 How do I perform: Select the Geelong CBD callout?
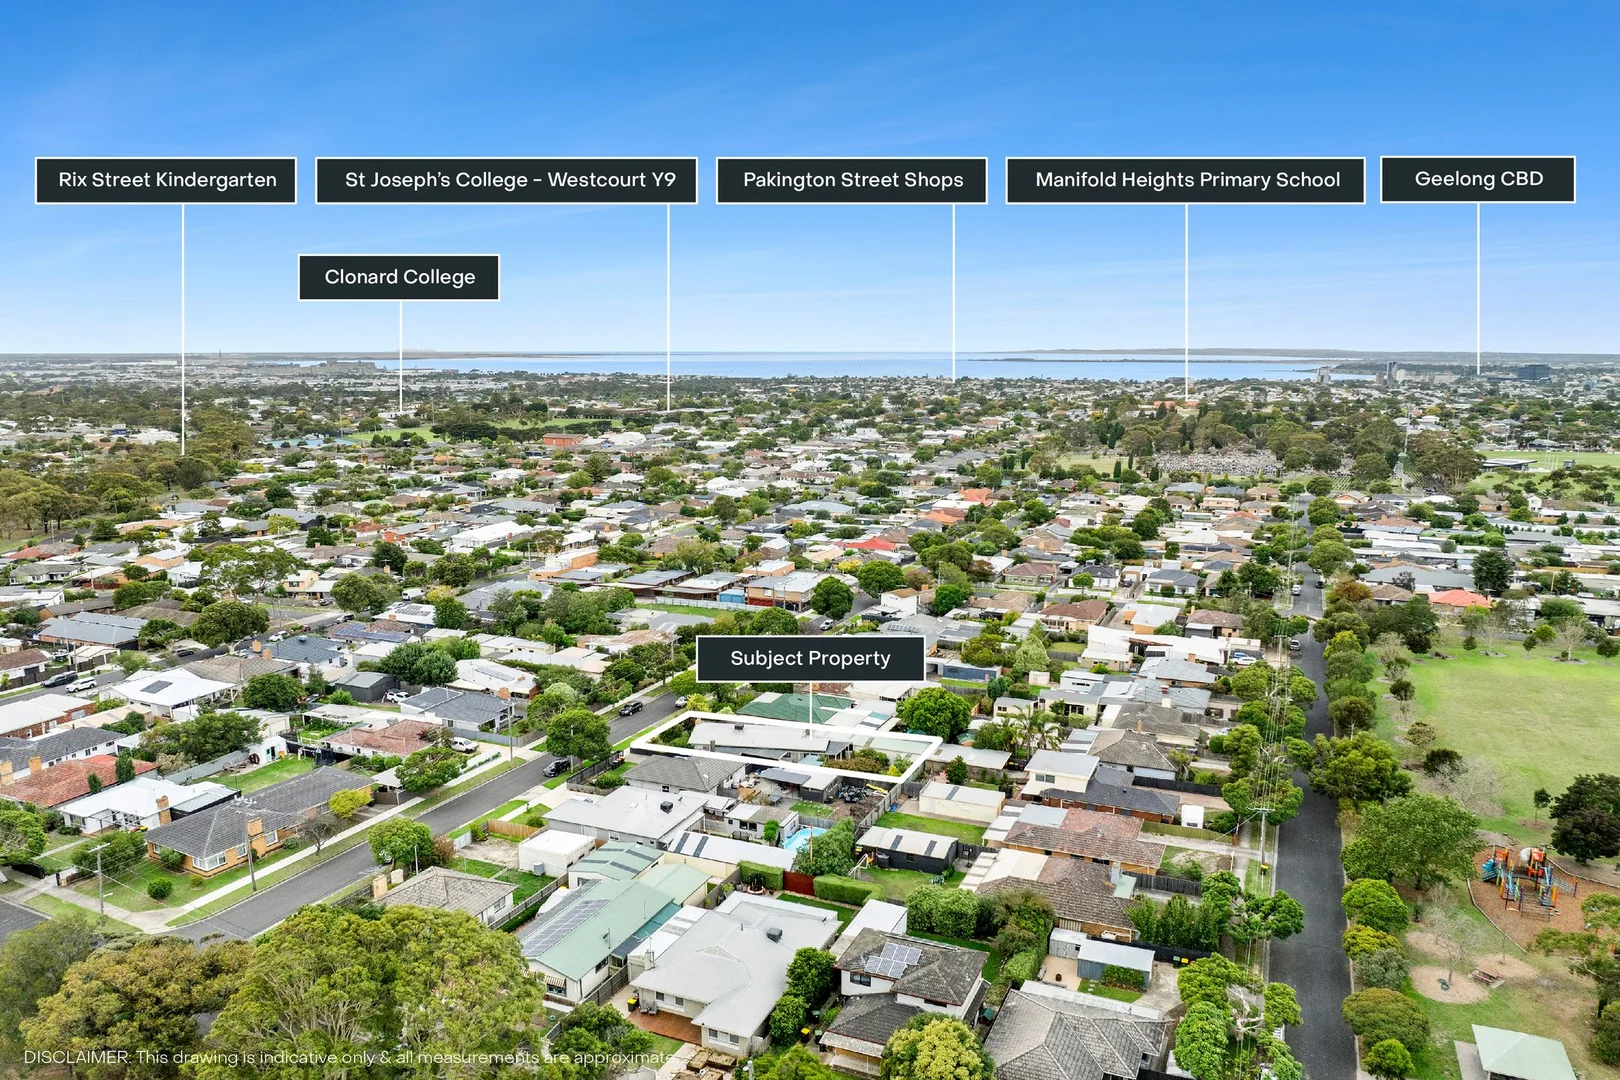coord(1479,178)
